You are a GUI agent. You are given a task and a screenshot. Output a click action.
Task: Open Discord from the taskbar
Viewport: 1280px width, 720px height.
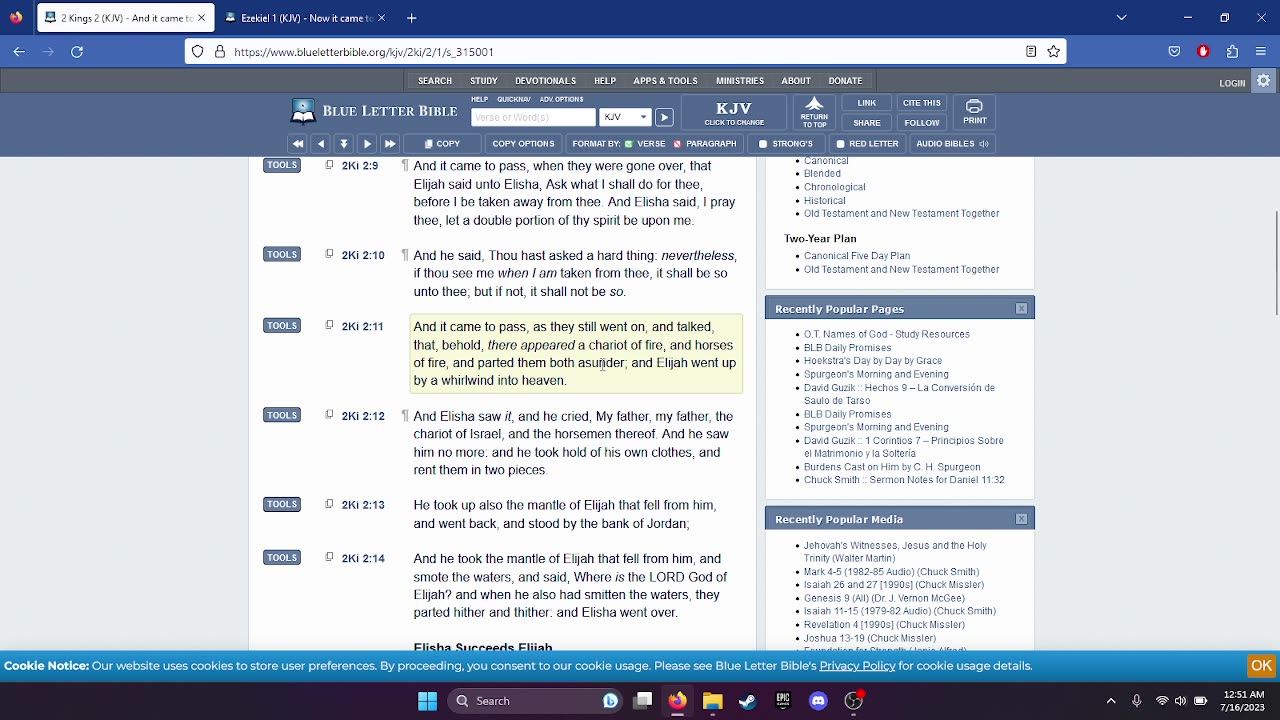[x=818, y=701]
